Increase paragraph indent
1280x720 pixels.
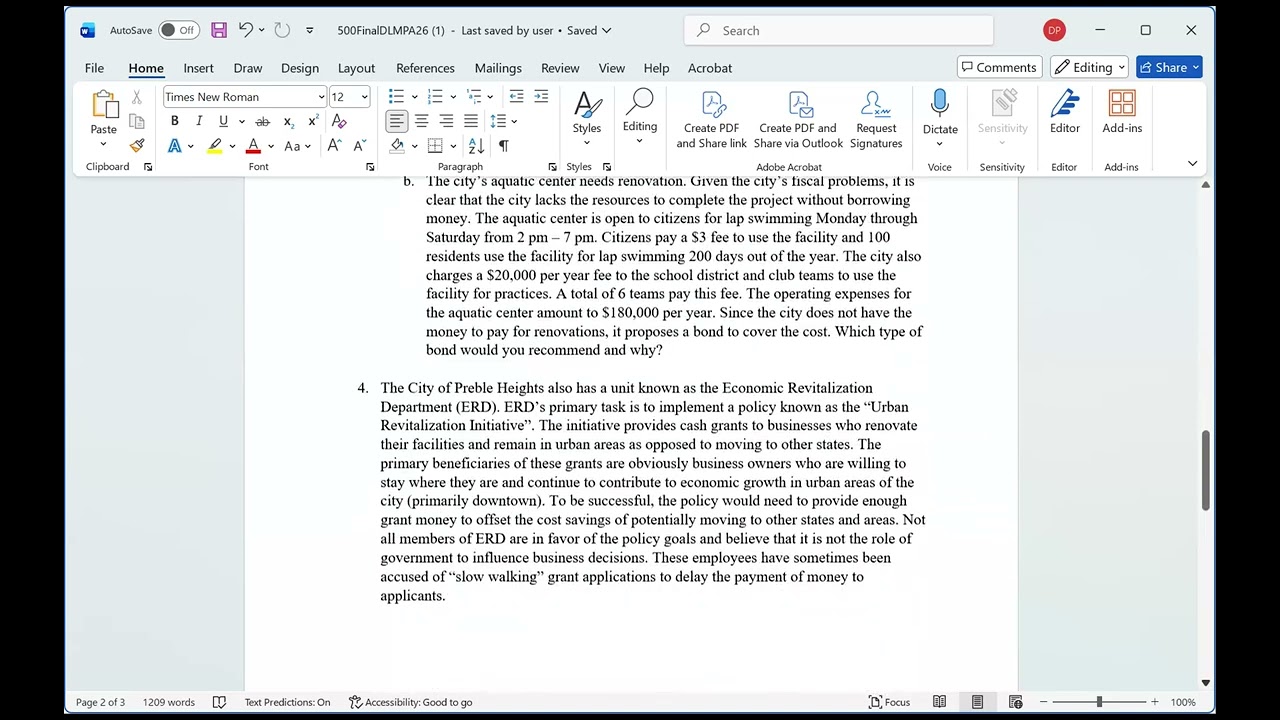541,96
